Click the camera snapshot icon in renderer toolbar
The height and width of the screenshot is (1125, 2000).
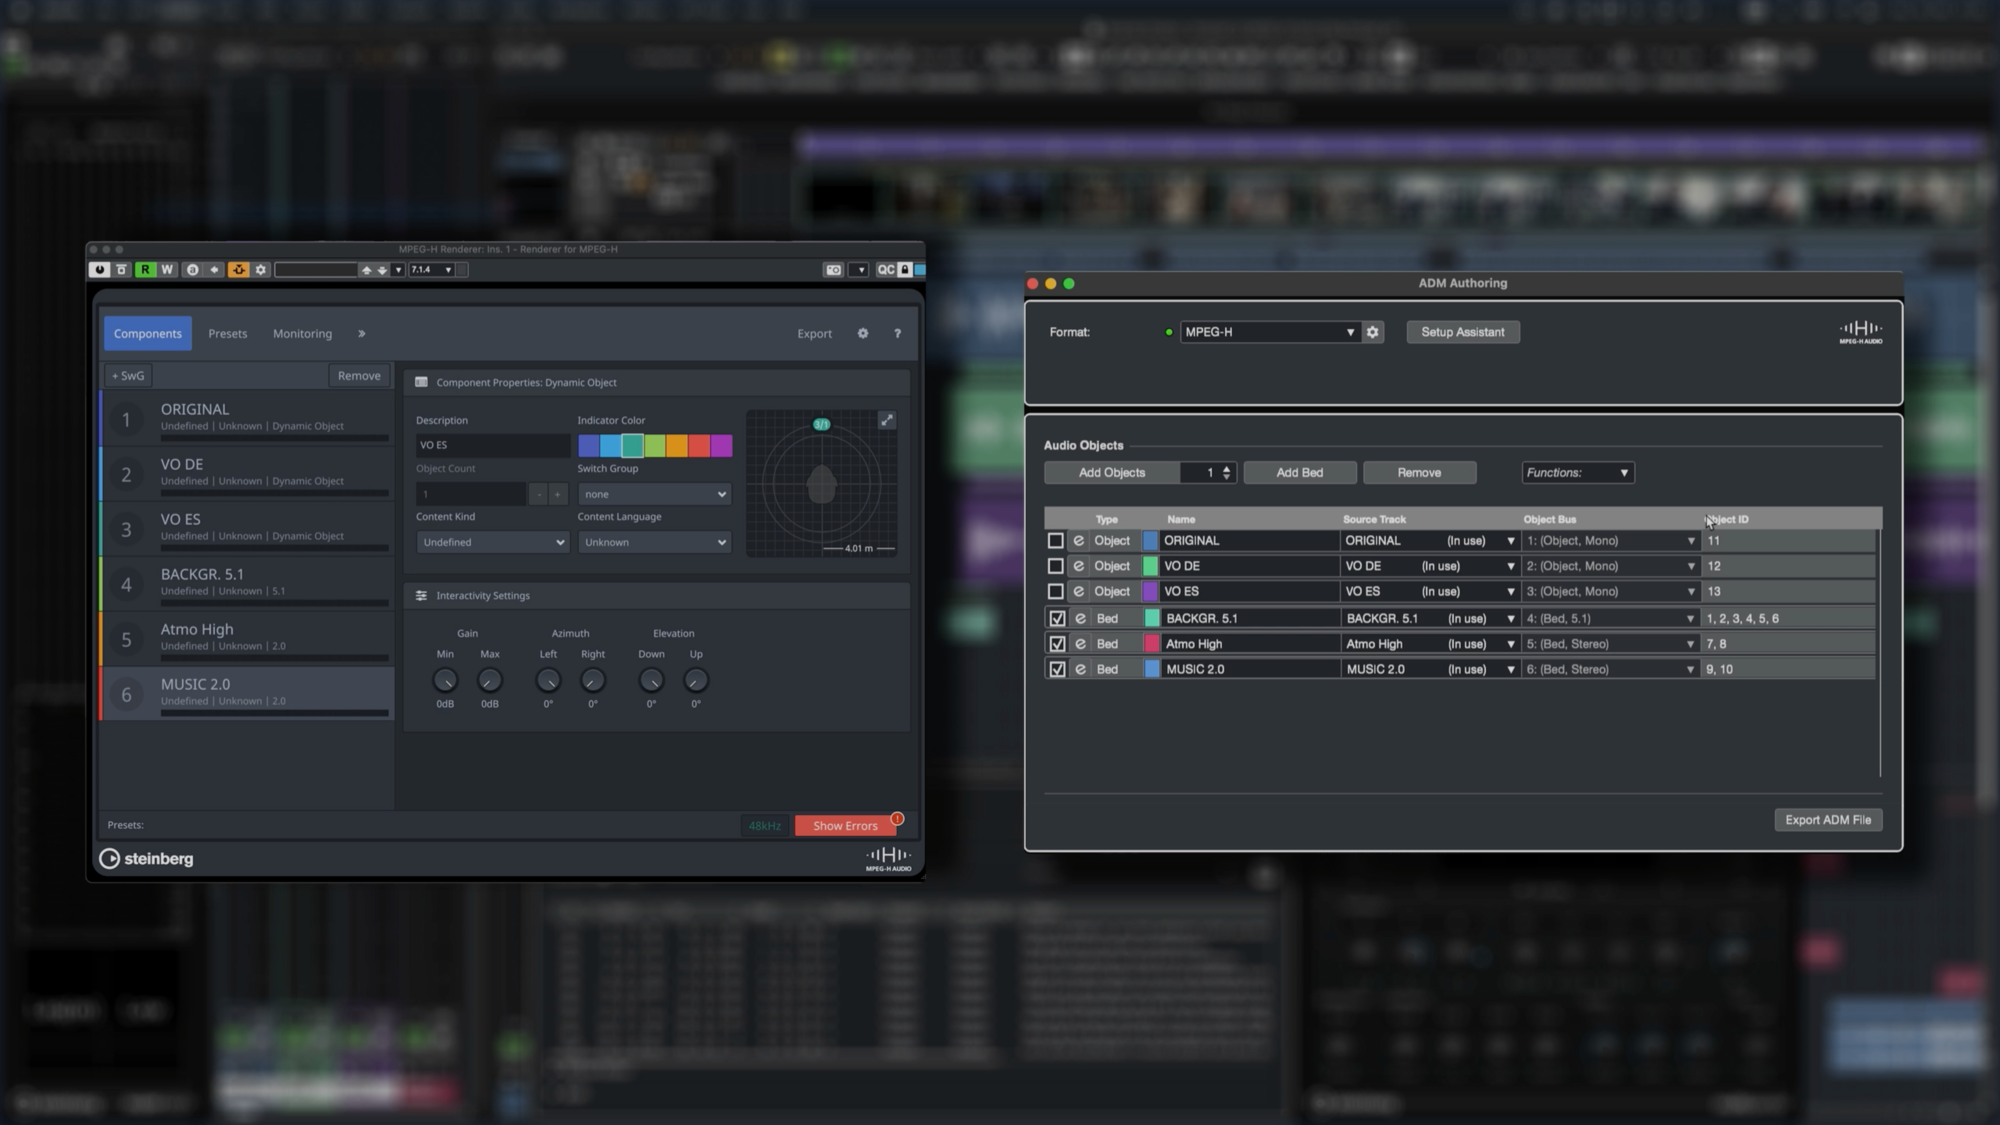coord(835,270)
